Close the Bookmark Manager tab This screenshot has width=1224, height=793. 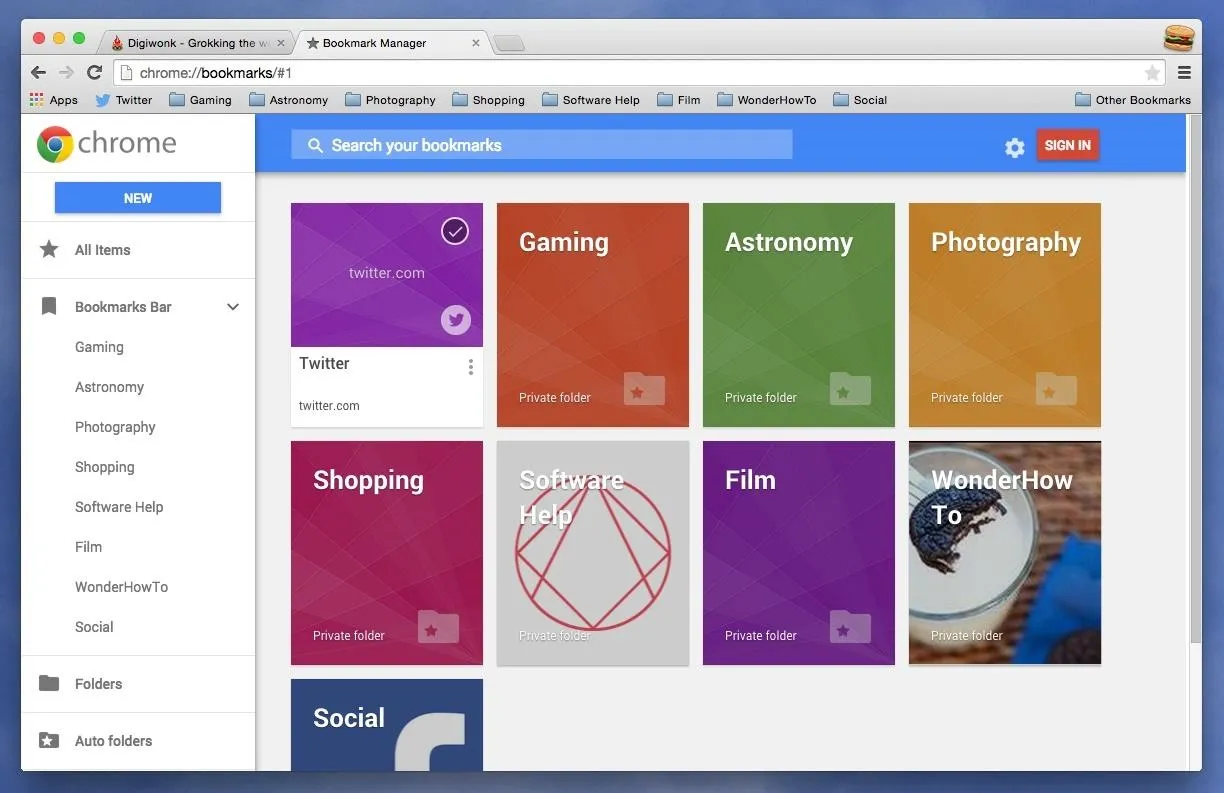(476, 43)
